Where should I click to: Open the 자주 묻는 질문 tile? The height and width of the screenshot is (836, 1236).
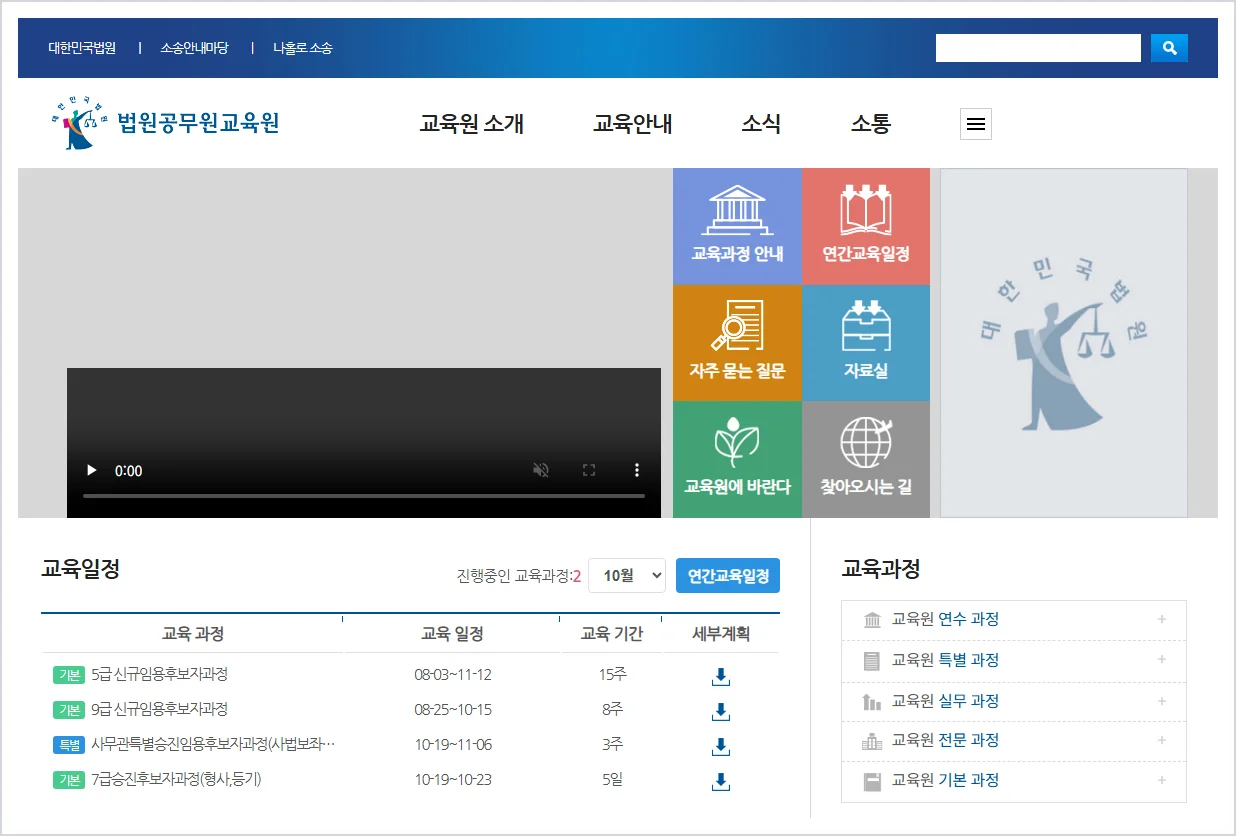pos(737,343)
